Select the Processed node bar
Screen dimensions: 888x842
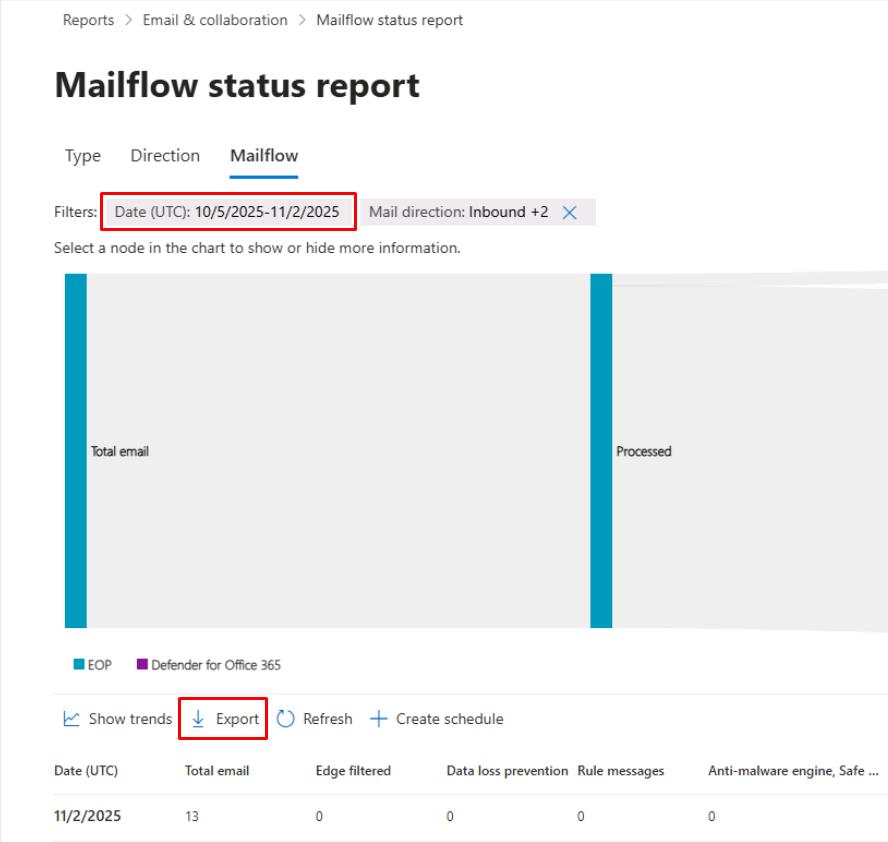click(601, 451)
